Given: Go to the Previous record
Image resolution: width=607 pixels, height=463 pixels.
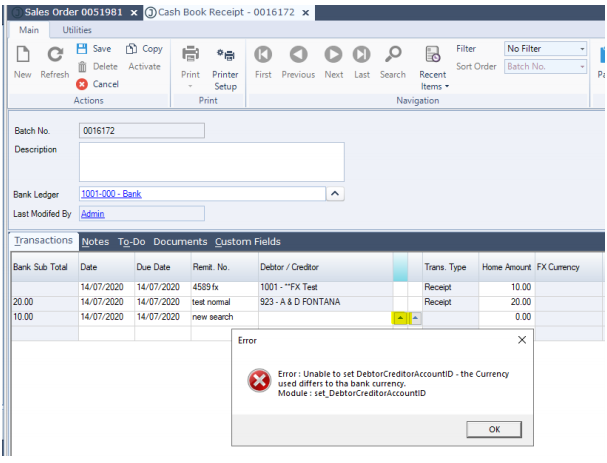Looking at the screenshot, I should pos(298,62).
